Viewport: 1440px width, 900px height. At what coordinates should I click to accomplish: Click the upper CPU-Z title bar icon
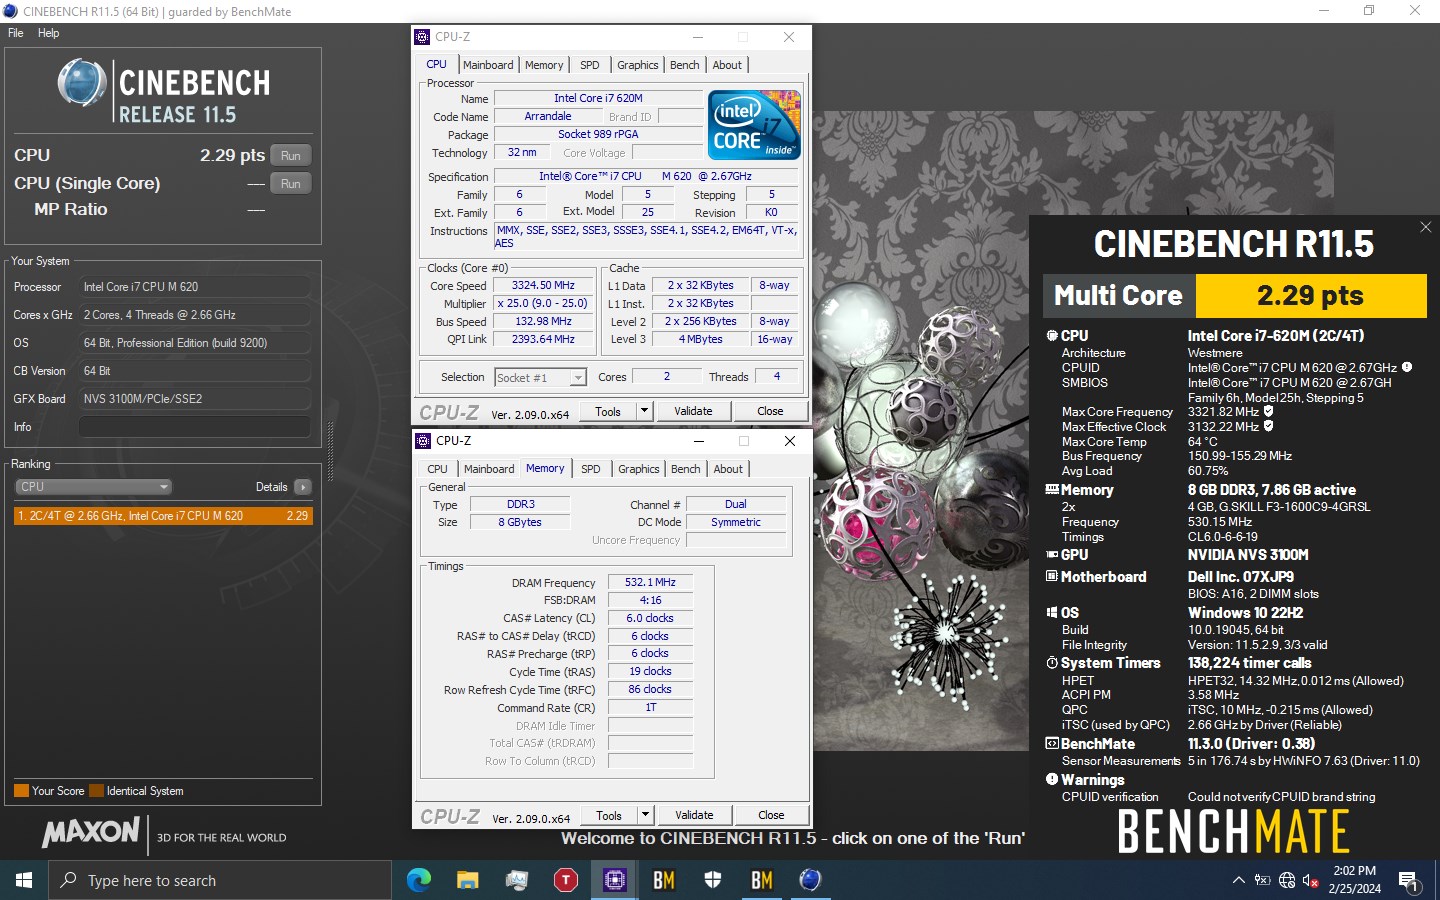tap(422, 37)
